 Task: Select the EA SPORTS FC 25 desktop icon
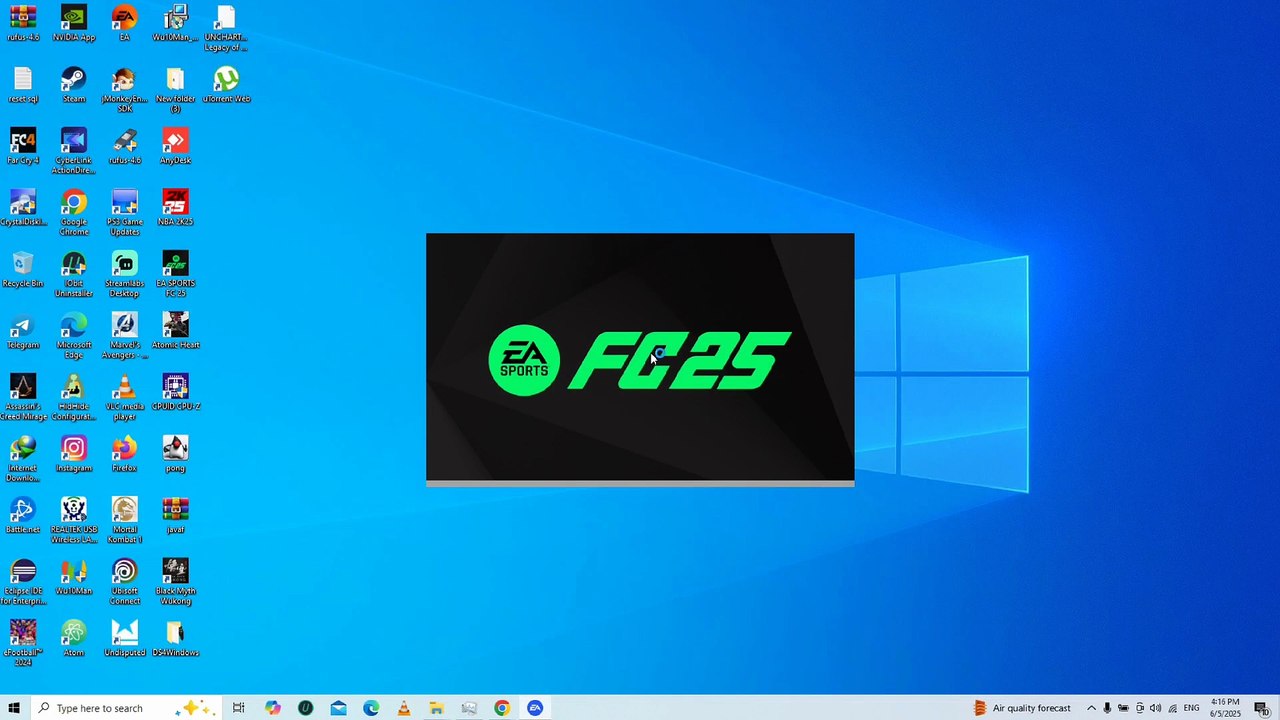click(175, 275)
